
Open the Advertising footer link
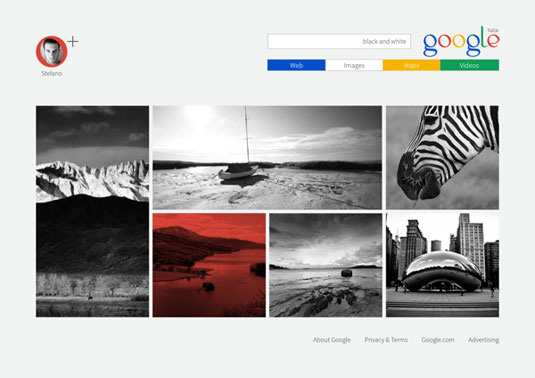[483, 340]
